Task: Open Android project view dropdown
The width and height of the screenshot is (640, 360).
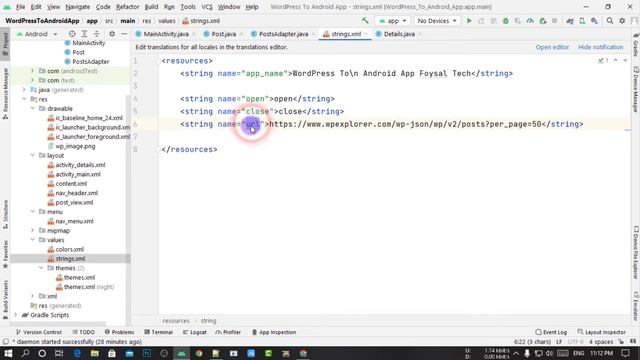Action: click(37, 34)
